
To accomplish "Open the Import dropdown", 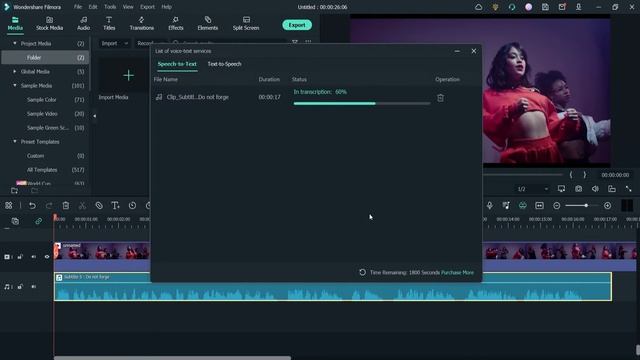I will 114,43.
